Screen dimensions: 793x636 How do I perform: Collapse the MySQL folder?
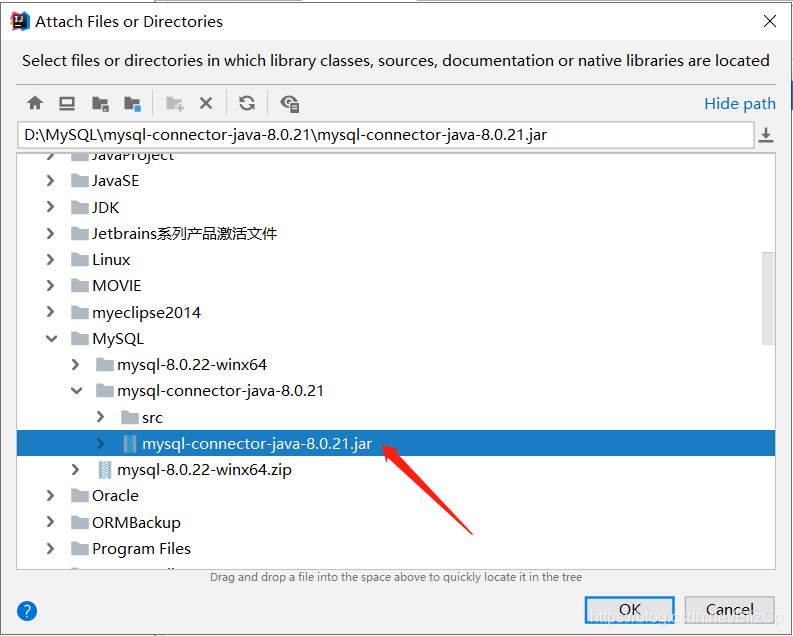point(51,338)
